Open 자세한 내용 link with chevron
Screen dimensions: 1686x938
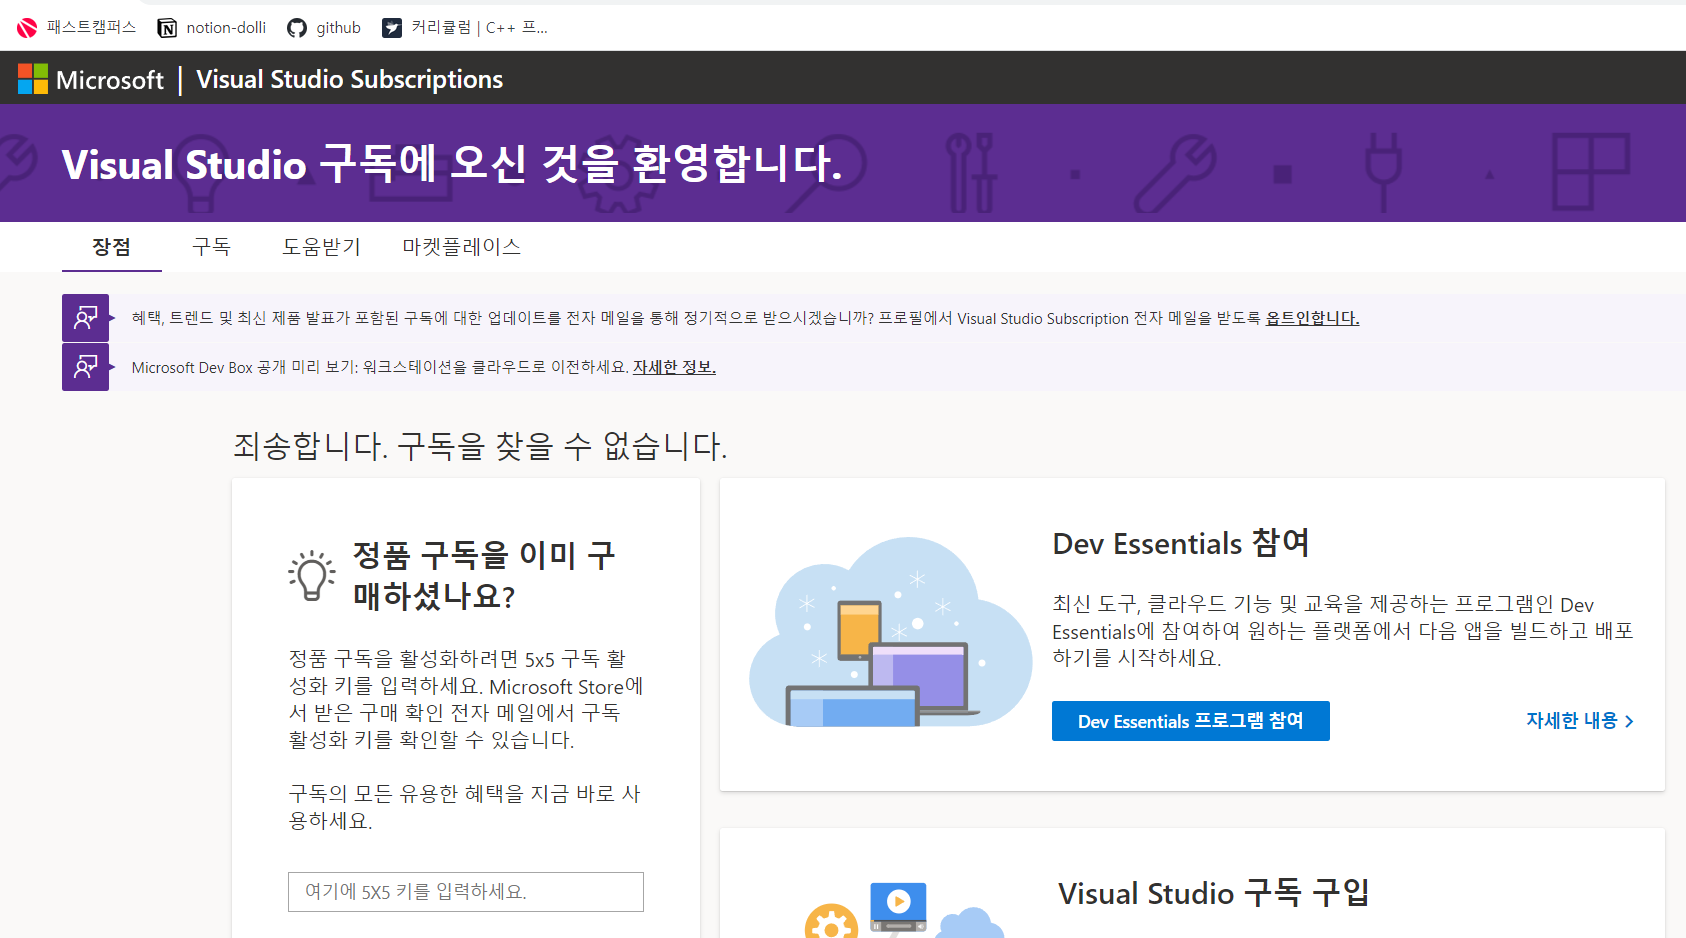[1580, 721]
